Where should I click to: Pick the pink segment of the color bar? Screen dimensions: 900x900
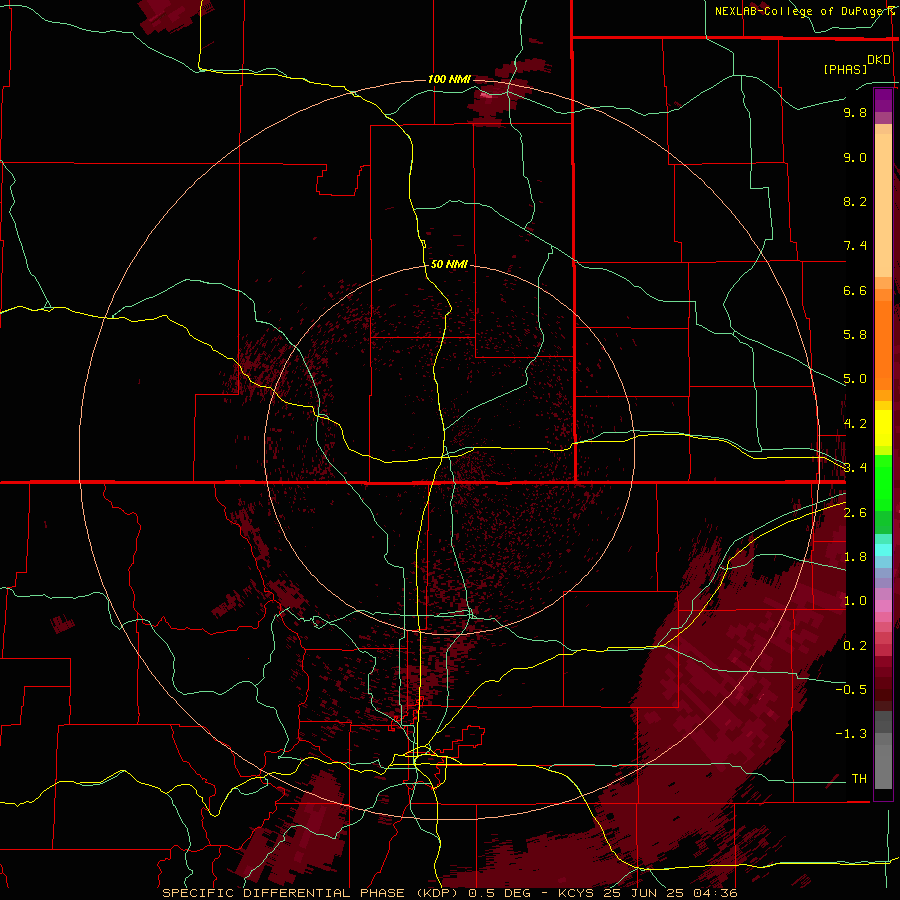point(883,606)
